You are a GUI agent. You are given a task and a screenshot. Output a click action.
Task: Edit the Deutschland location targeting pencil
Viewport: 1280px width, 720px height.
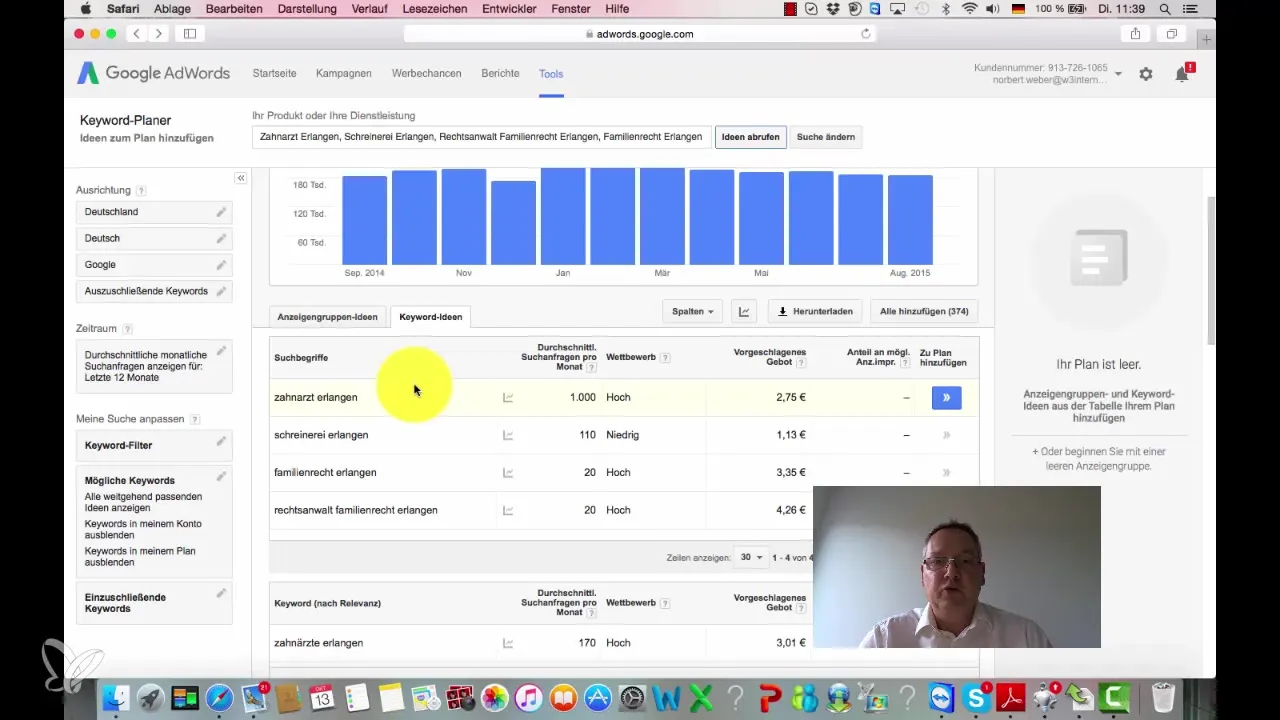click(x=221, y=212)
